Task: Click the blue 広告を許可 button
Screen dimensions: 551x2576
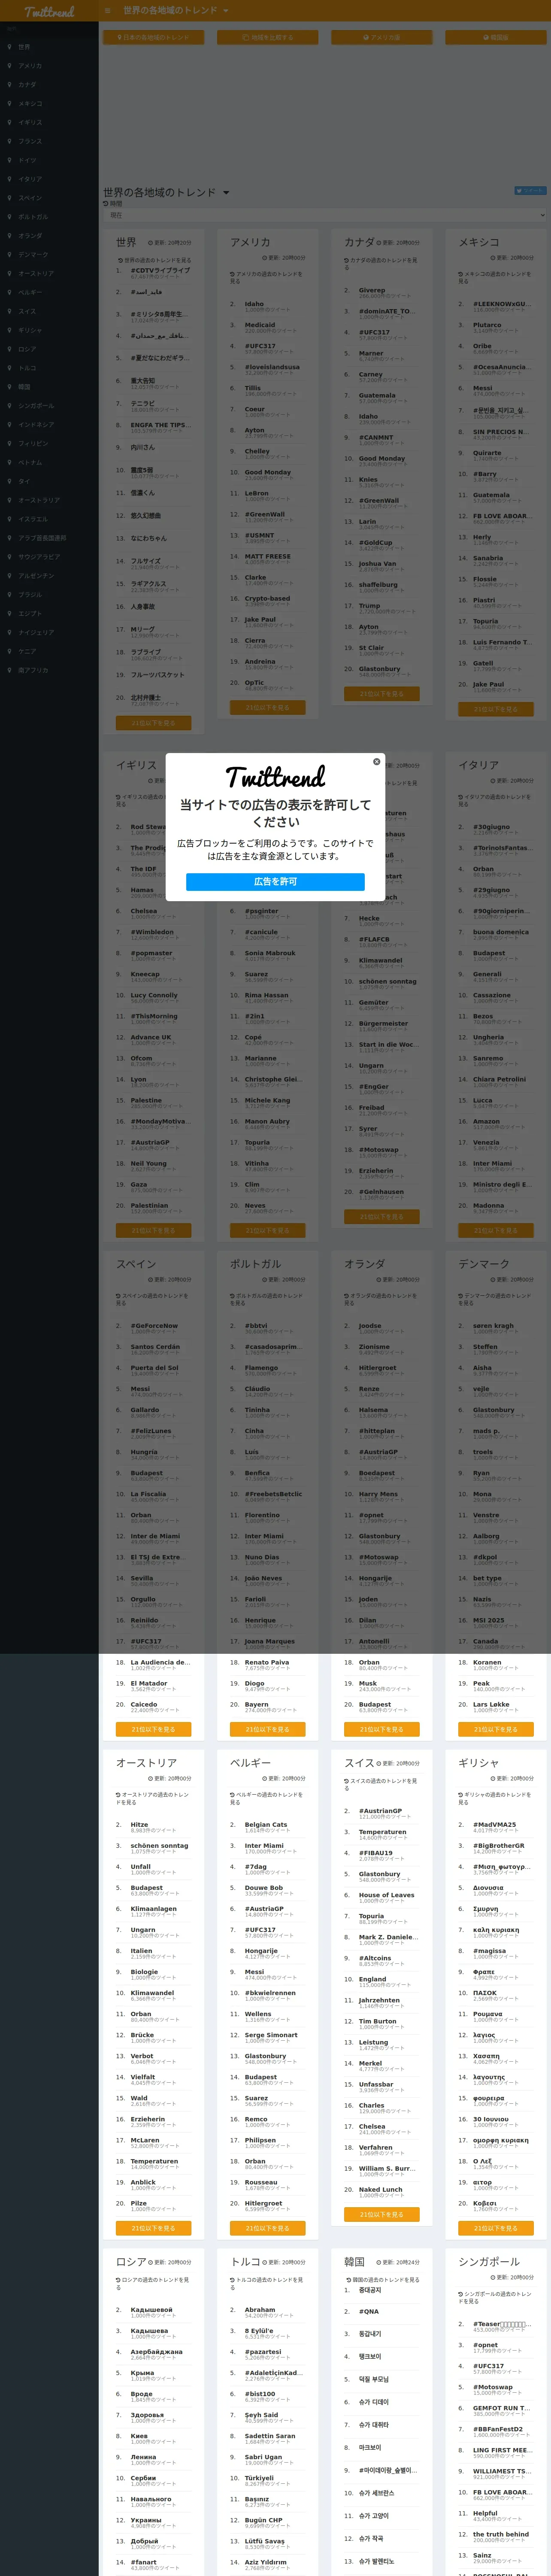Action: click(275, 881)
